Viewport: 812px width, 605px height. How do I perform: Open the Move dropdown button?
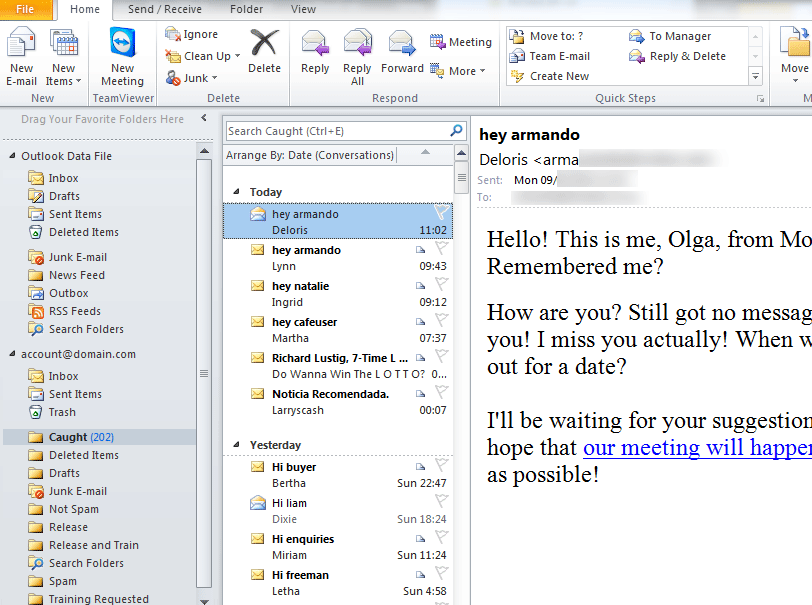pyautogui.click(x=794, y=57)
